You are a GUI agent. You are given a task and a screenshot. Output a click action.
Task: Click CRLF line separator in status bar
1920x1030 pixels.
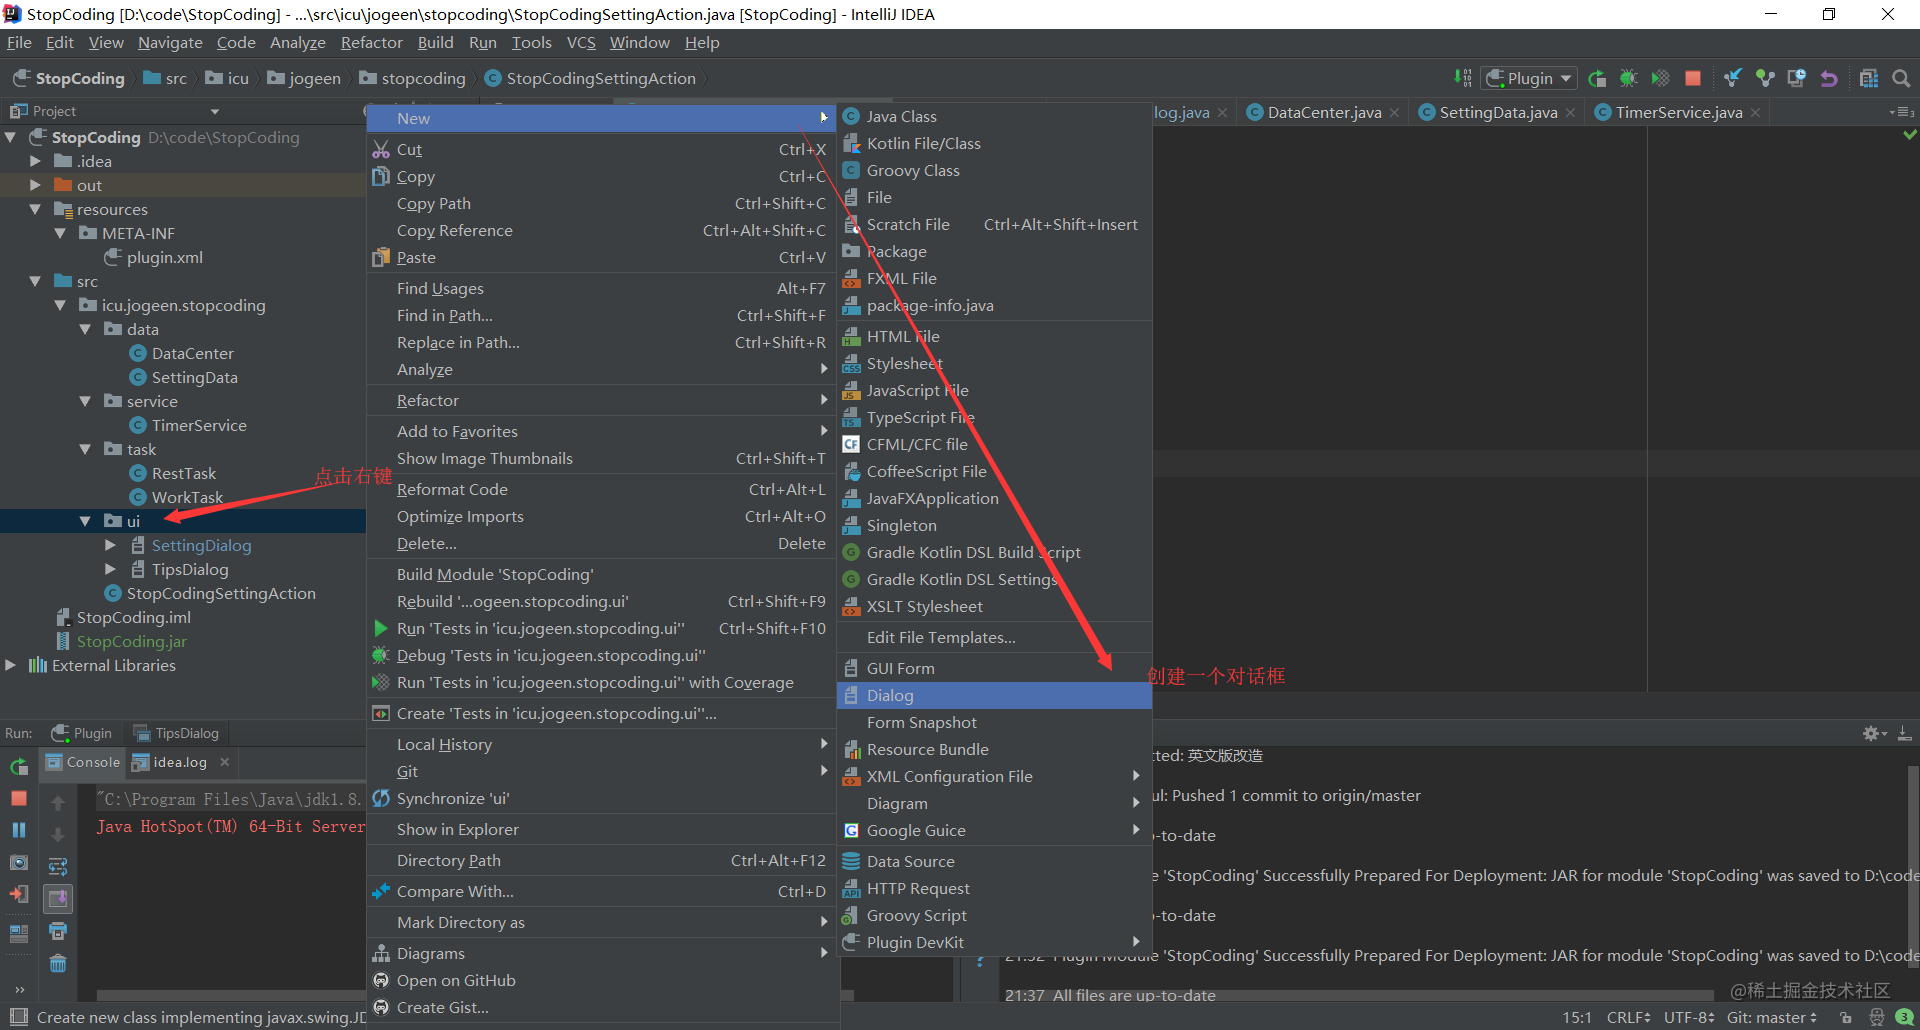coord(1628,1017)
